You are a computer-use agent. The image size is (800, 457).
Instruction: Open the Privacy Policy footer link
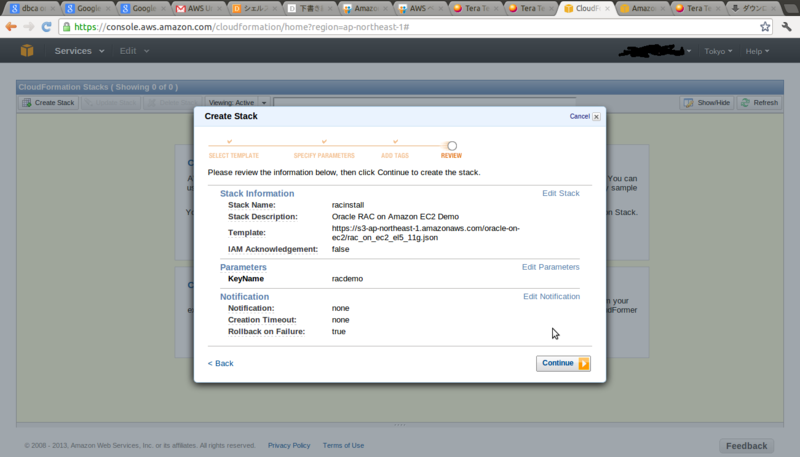[x=289, y=445]
